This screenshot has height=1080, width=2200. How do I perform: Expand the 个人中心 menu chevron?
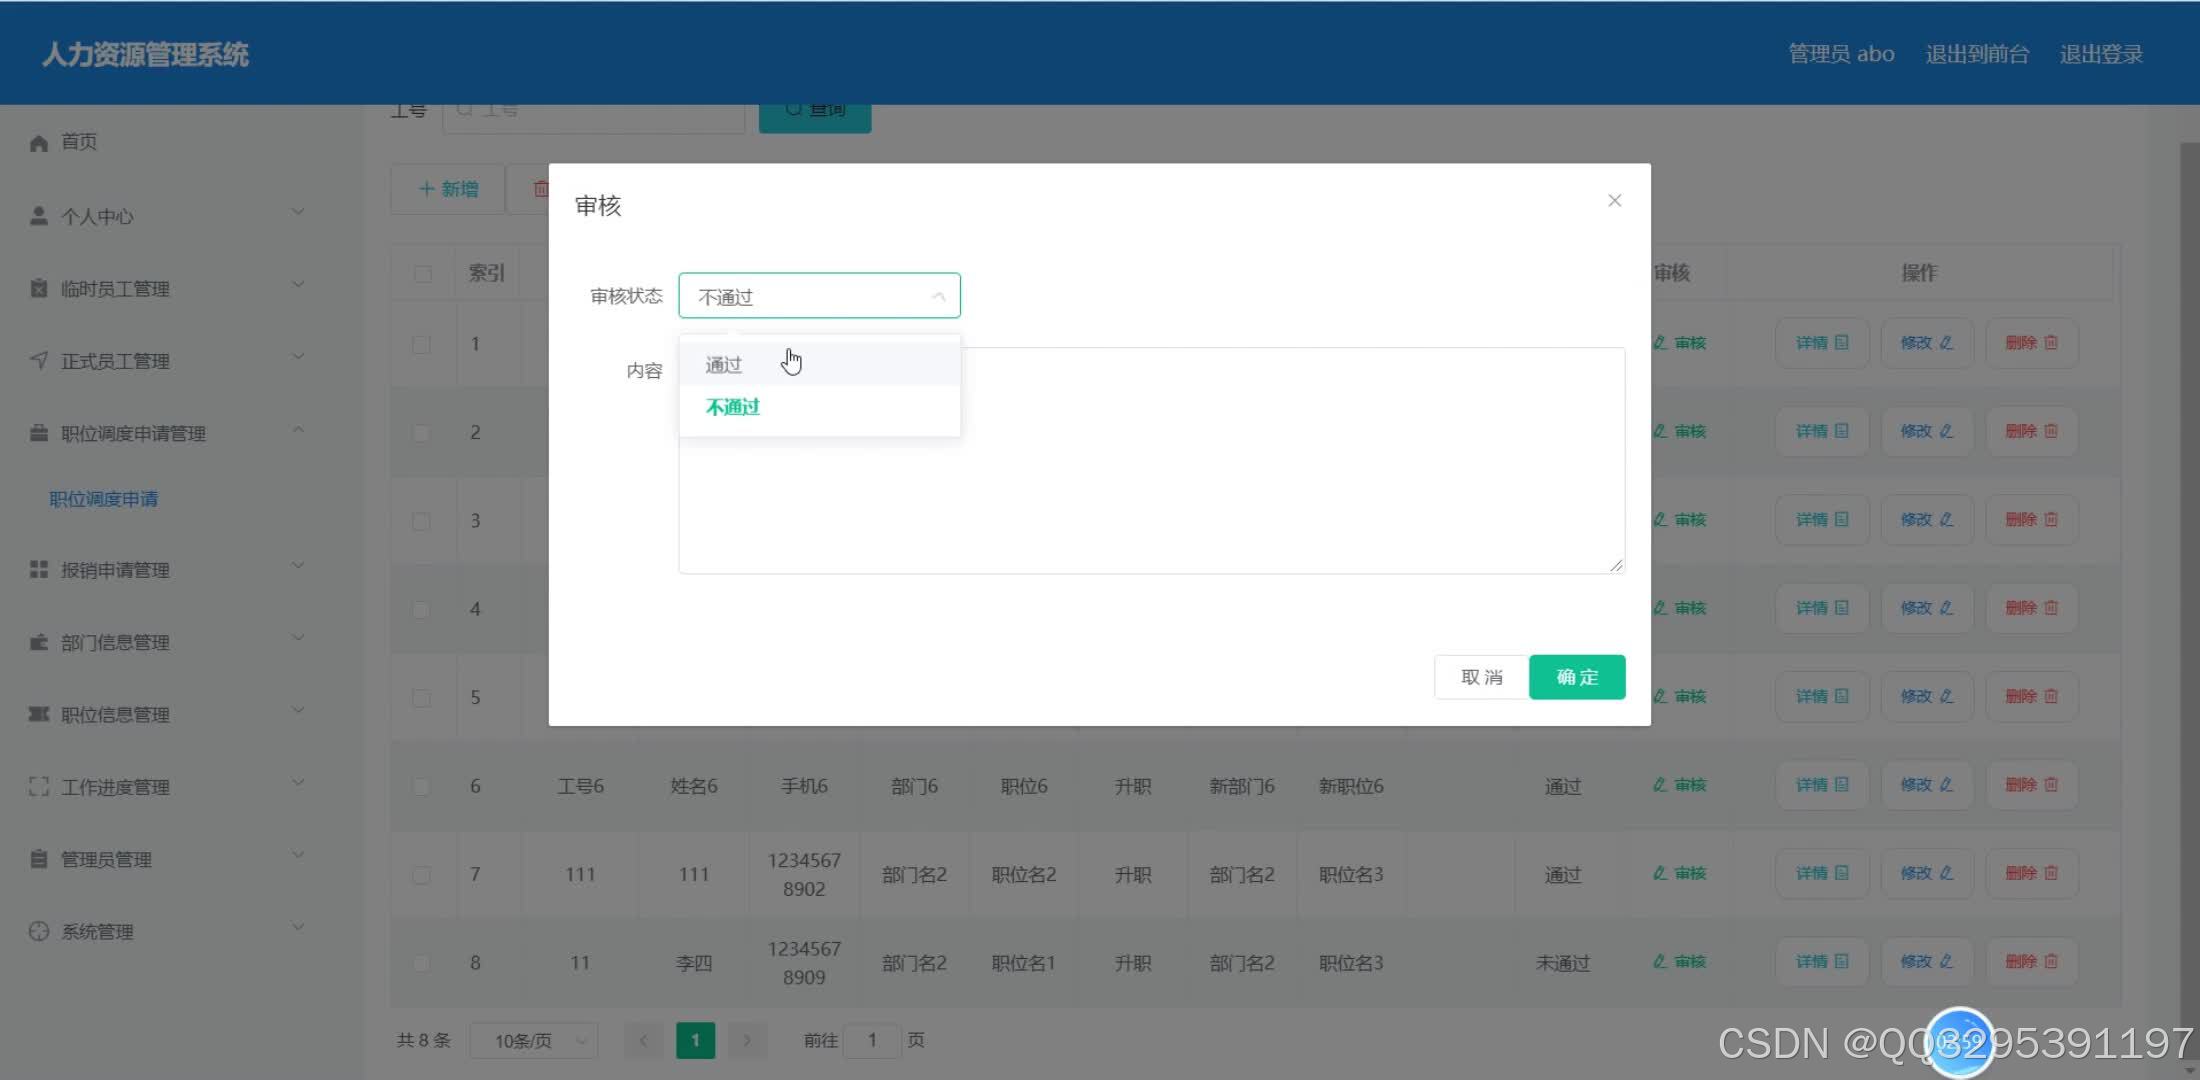point(297,212)
